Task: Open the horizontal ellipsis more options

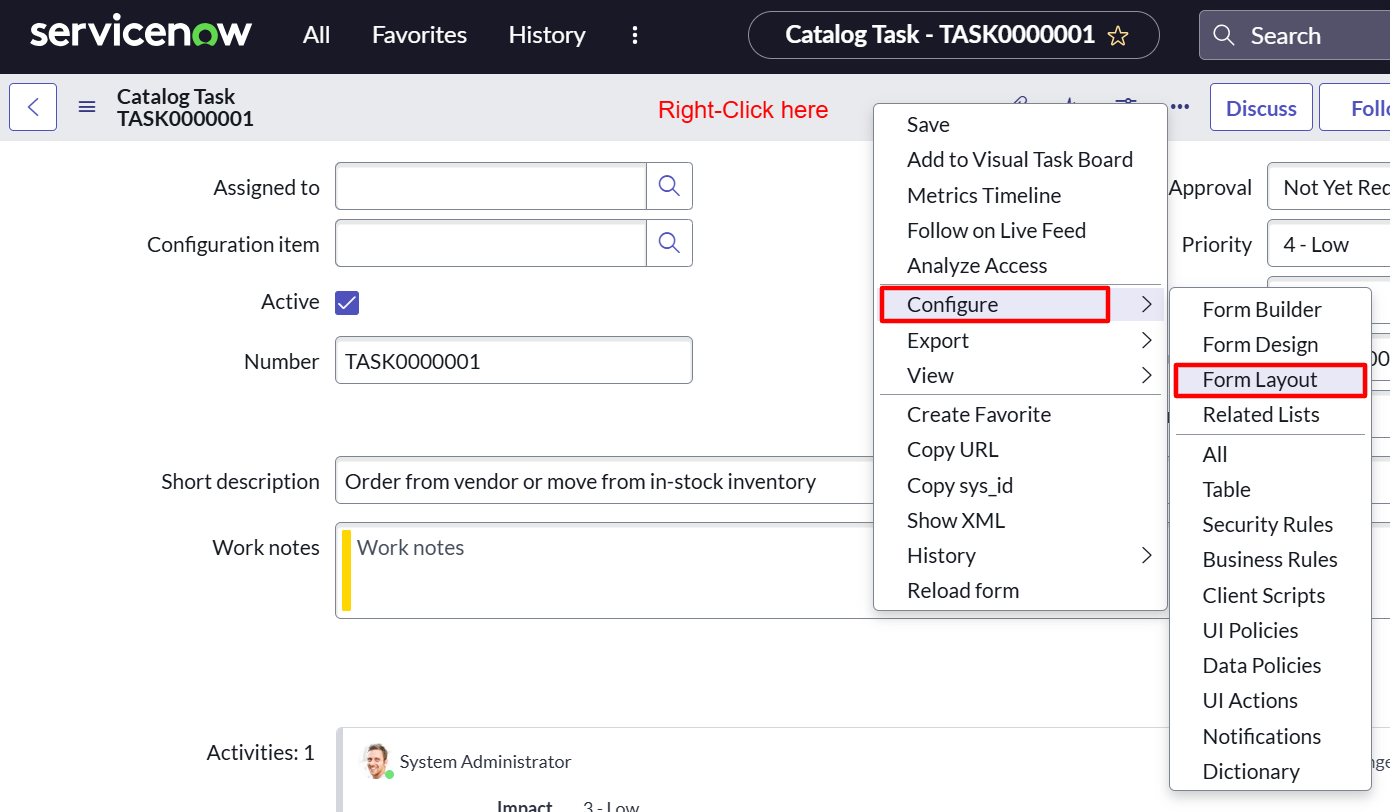Action: [x=1180, y=107]
